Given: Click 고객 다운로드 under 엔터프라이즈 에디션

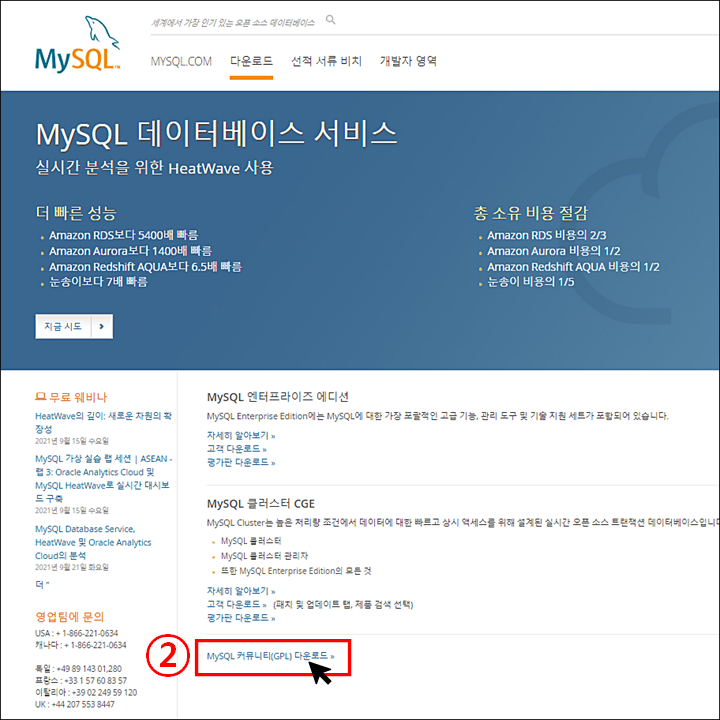Looking at the screenshot, I should coord(236,449).
